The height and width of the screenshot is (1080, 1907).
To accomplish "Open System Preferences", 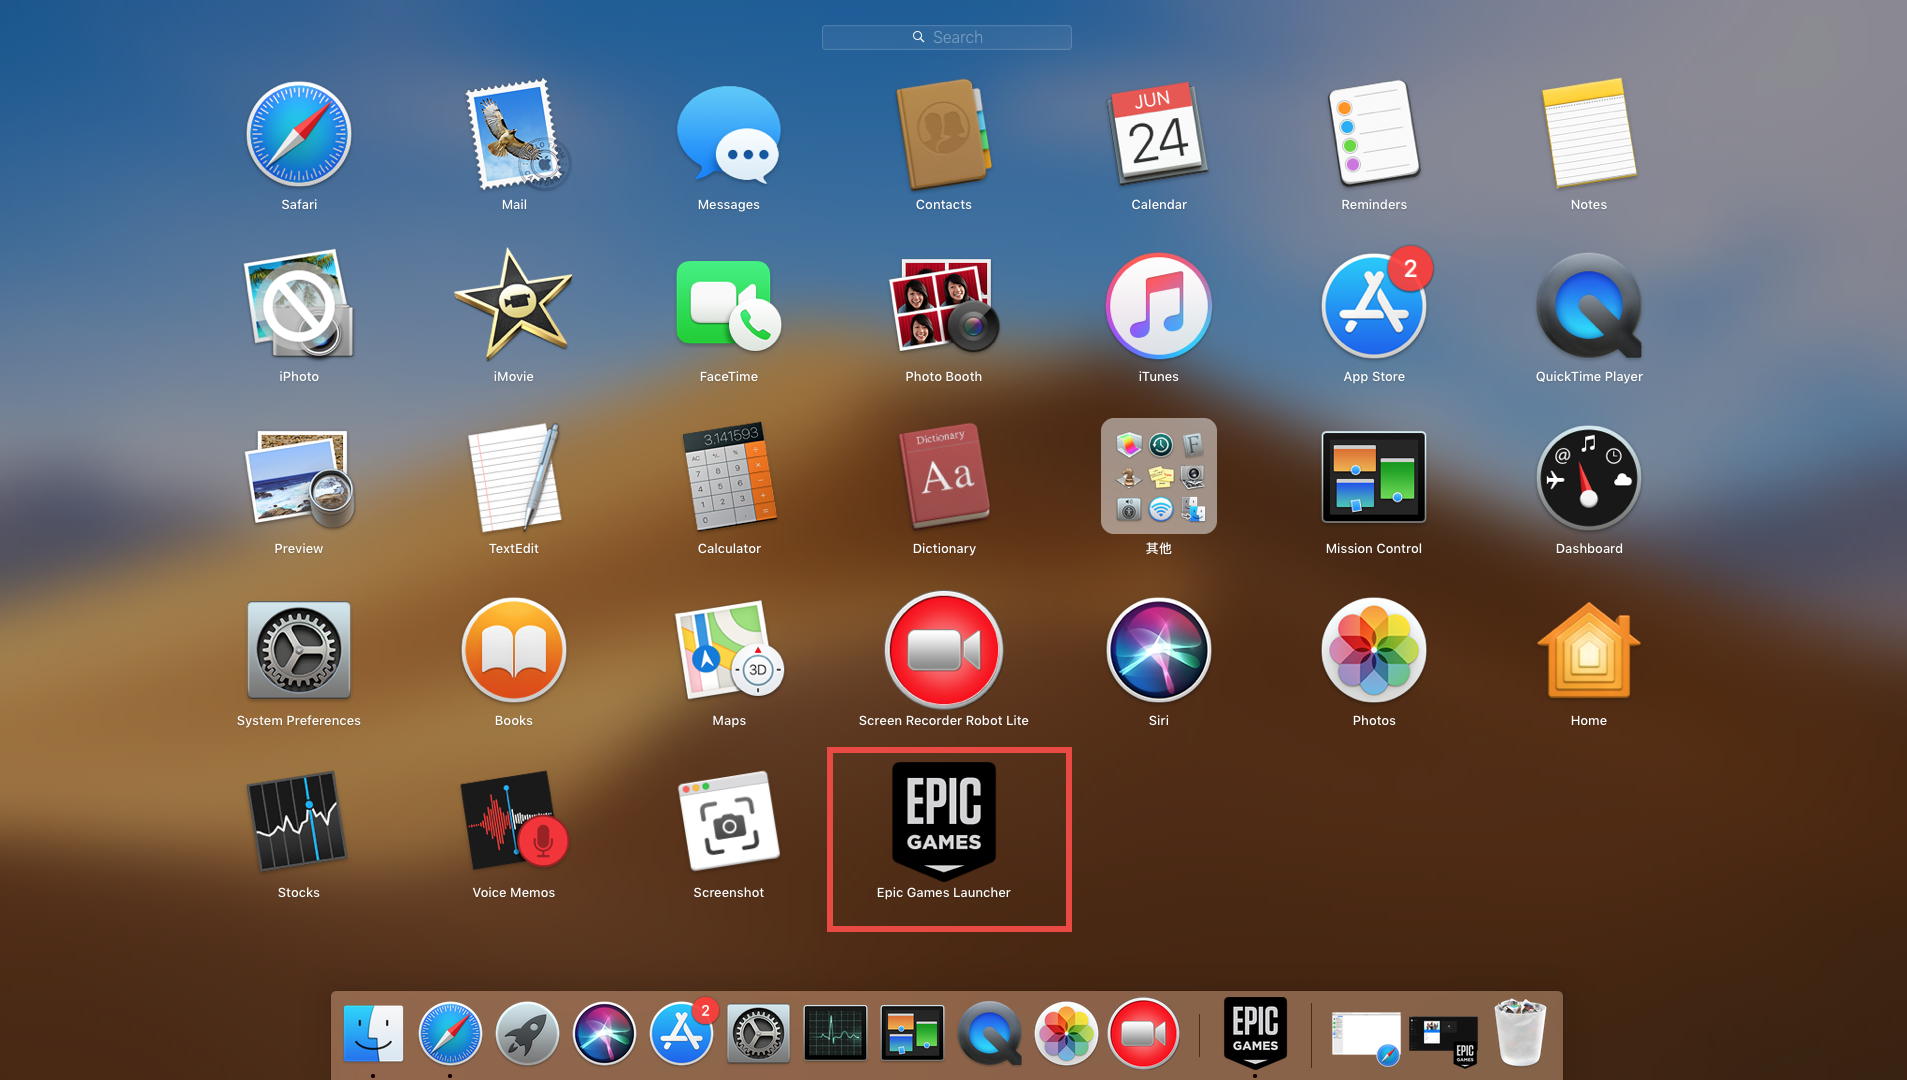I will click(298, 649).
